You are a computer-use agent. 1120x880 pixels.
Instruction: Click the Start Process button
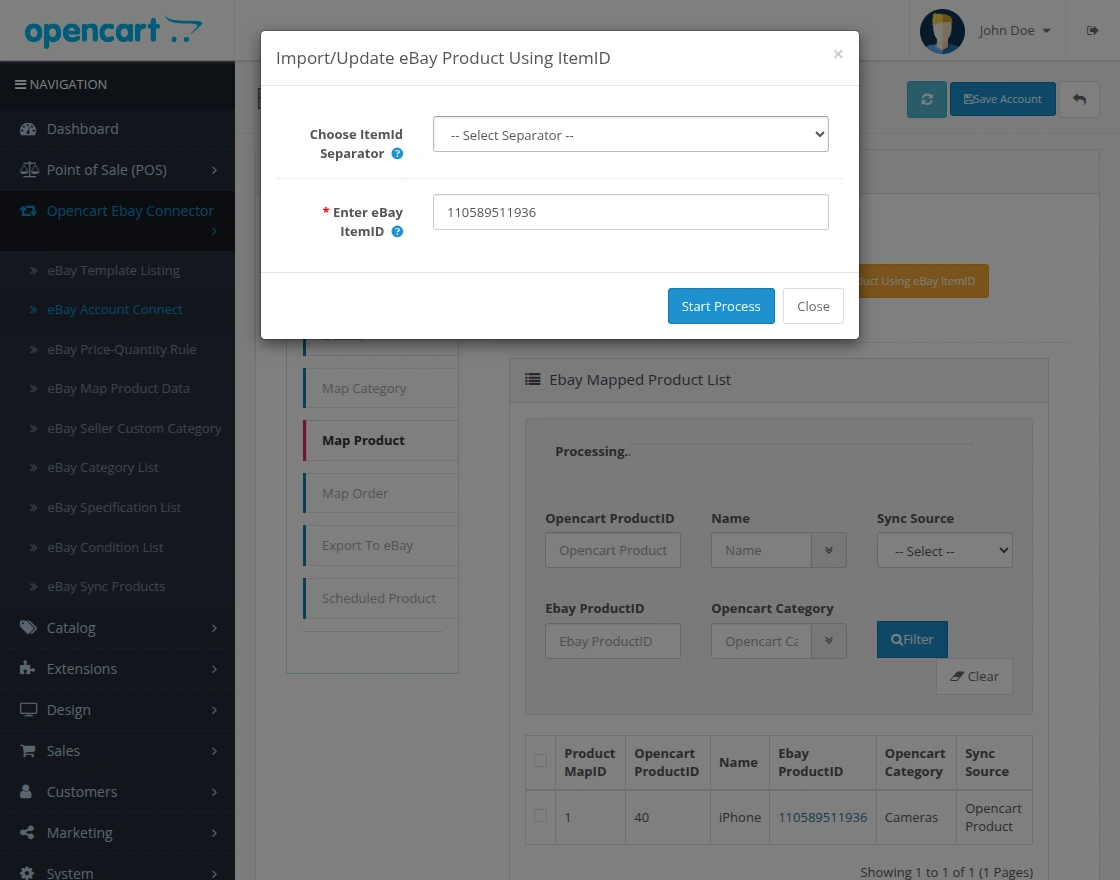pyautogui.click(x=721, y=306)
